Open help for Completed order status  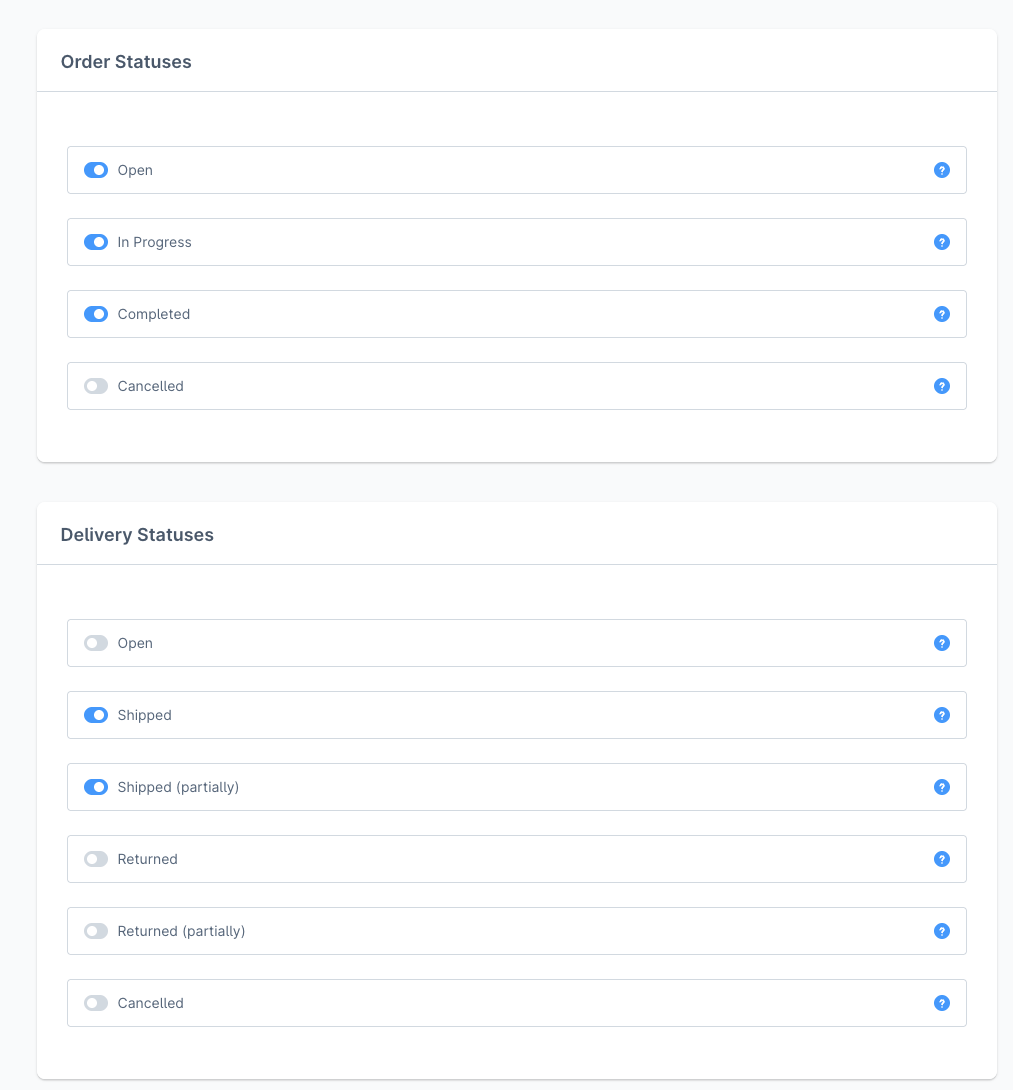(941, 314)
